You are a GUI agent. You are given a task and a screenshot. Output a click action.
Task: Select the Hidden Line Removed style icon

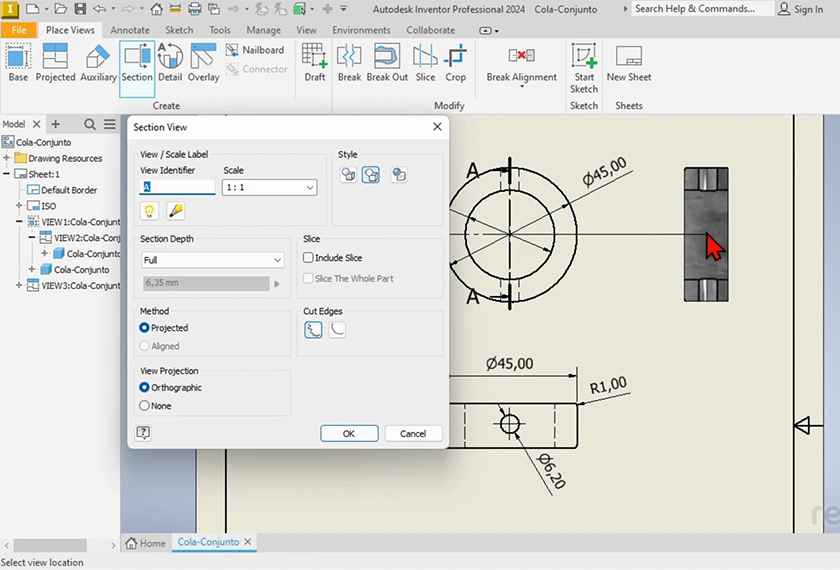click(371, 175)
